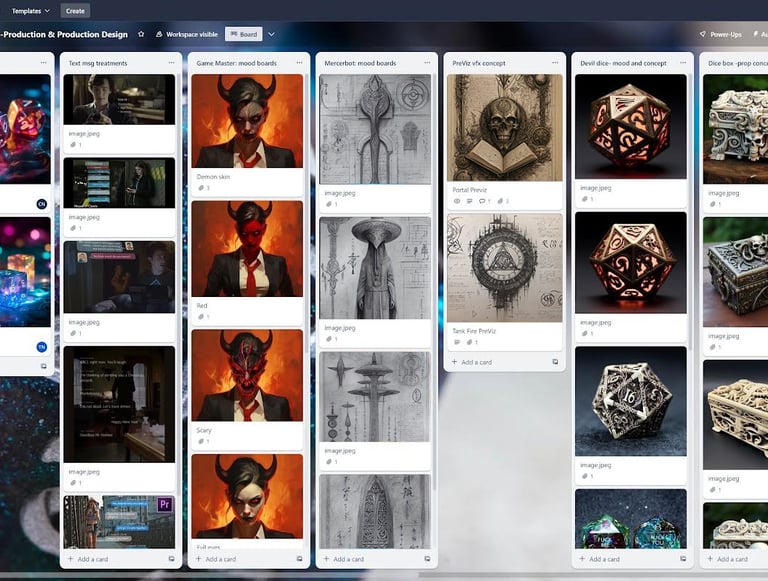This screenshot has height=581, width=768.
Task: Open the Text msg treatments list menu
Action: [171, 63]
